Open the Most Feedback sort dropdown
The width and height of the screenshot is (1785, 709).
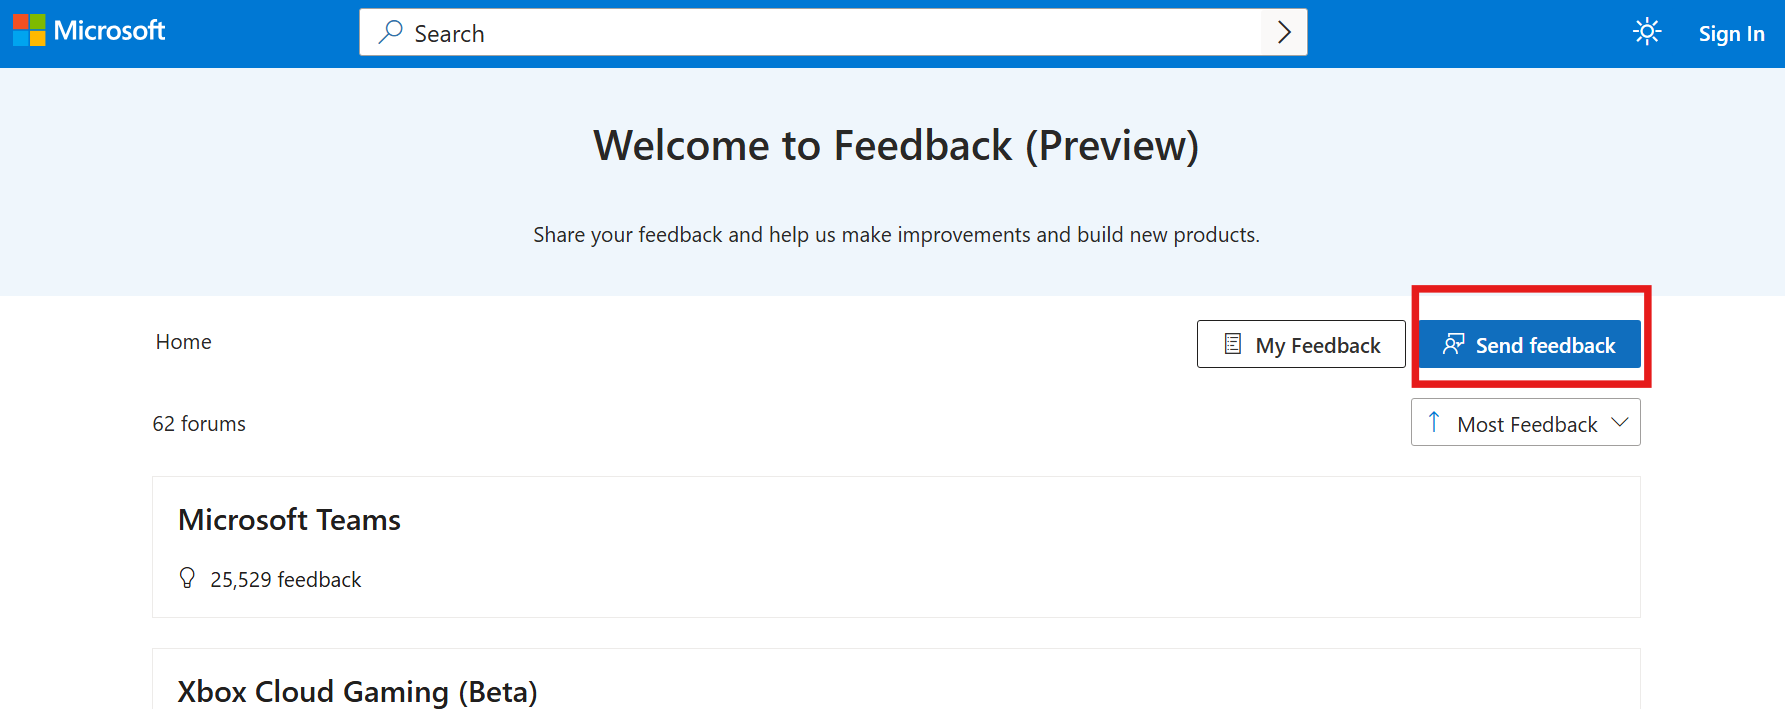pyautogui.click(x=1525, y=422)
